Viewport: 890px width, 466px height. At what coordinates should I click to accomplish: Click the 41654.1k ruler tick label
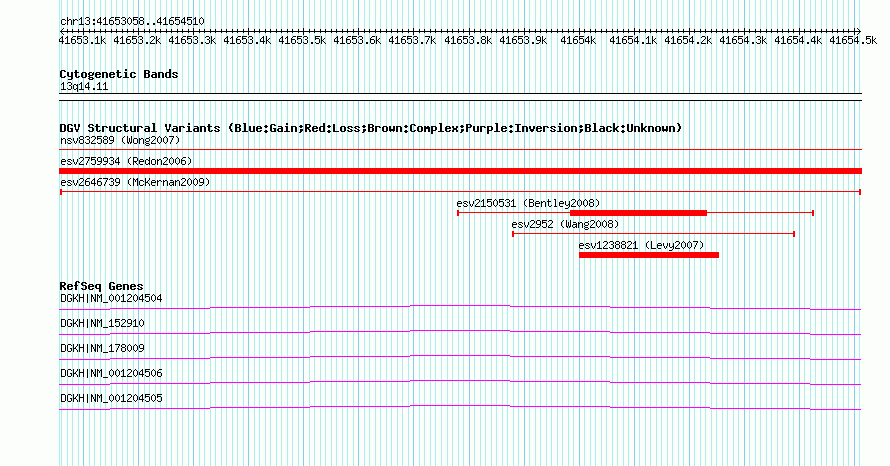coord(633,41)
